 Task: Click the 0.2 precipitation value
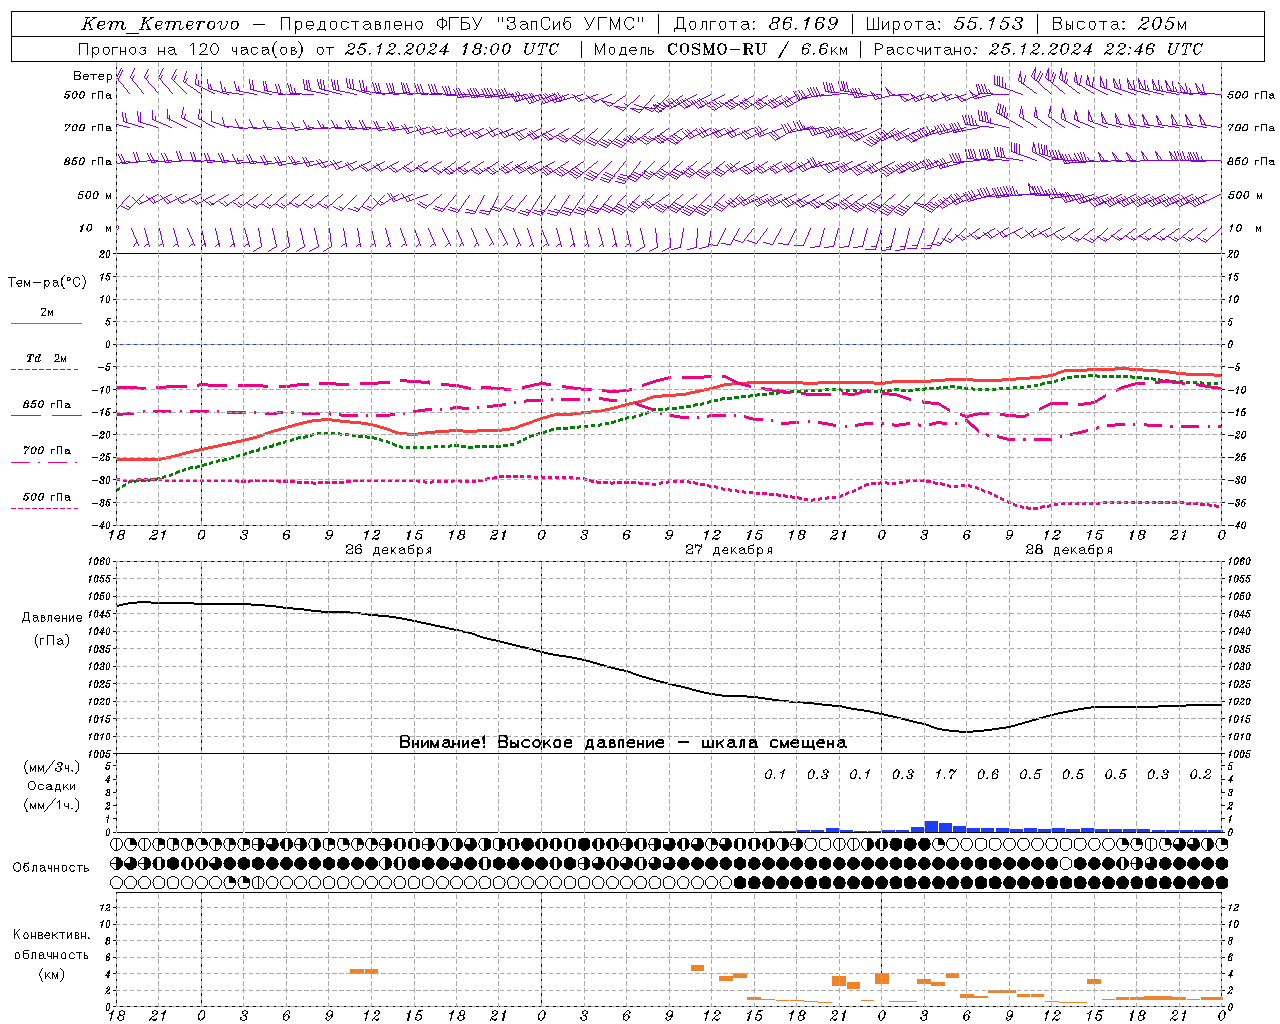(1201, 774)
